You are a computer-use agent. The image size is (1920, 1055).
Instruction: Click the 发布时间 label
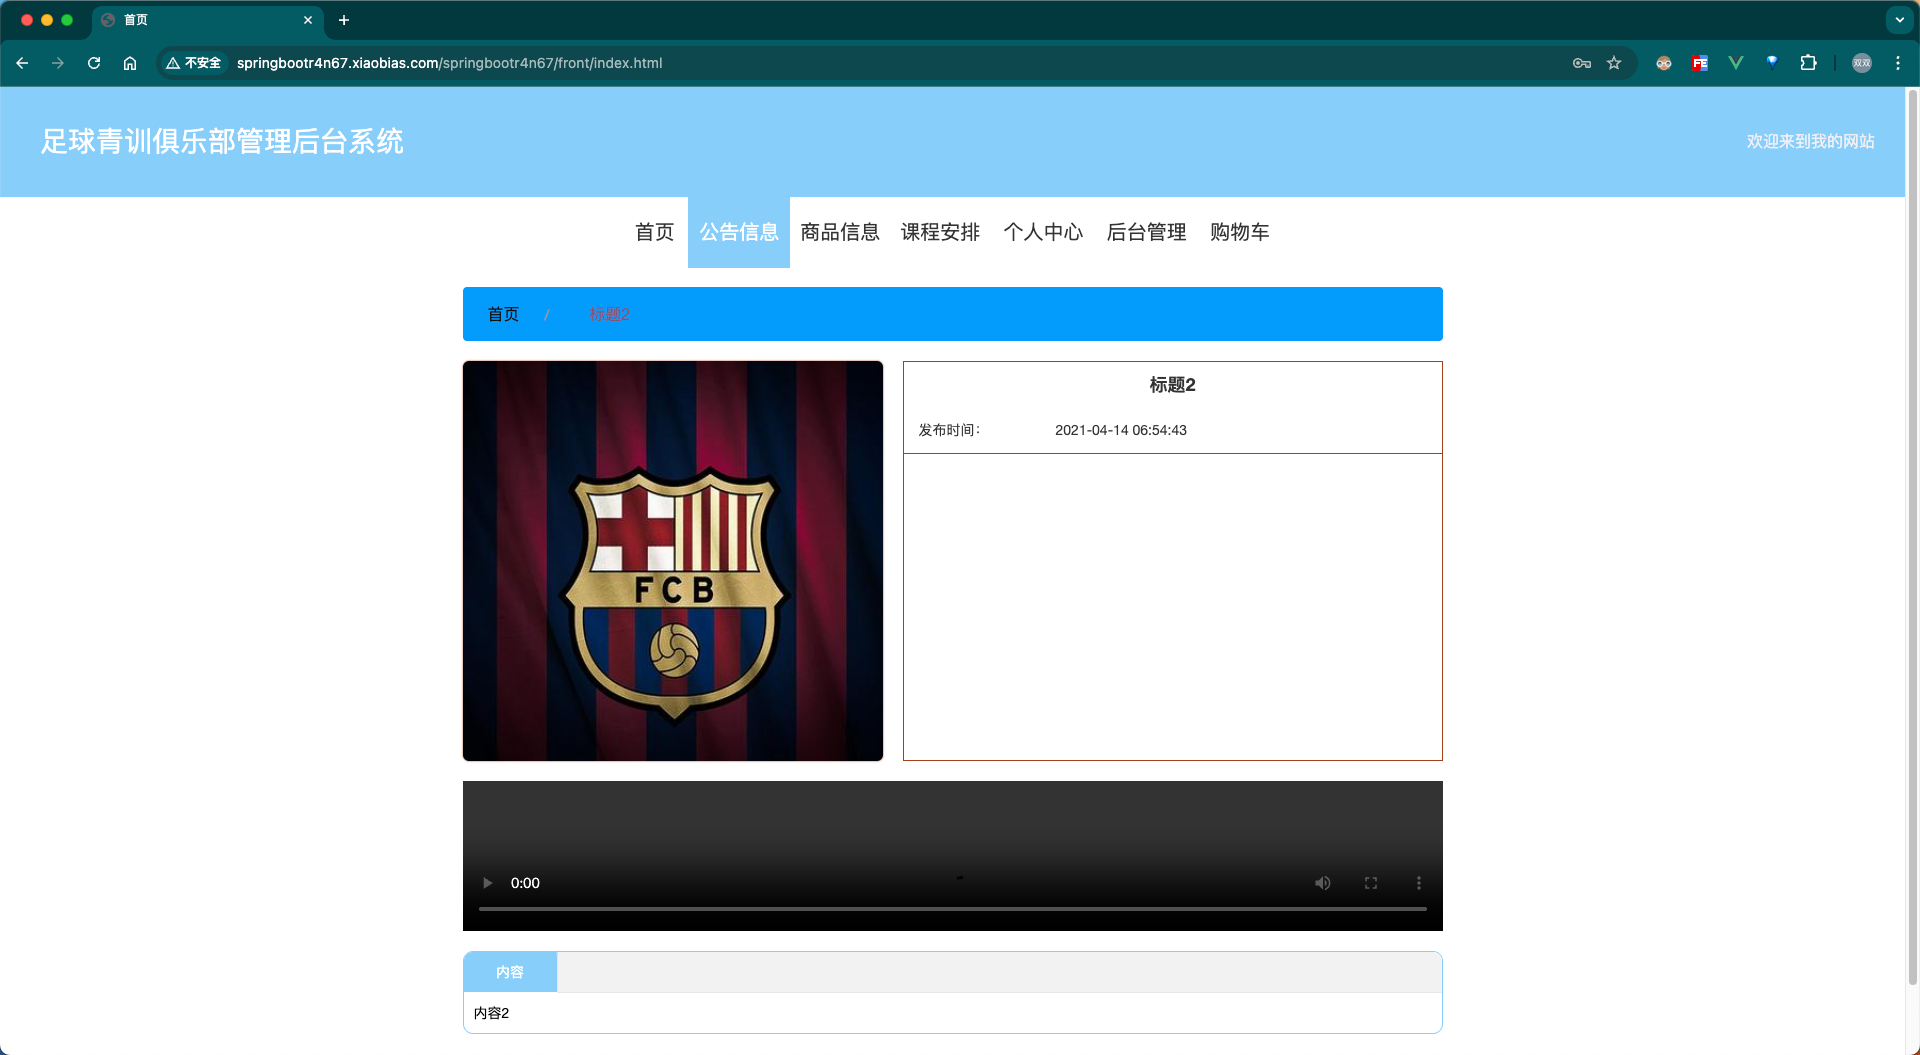point(949,430)
